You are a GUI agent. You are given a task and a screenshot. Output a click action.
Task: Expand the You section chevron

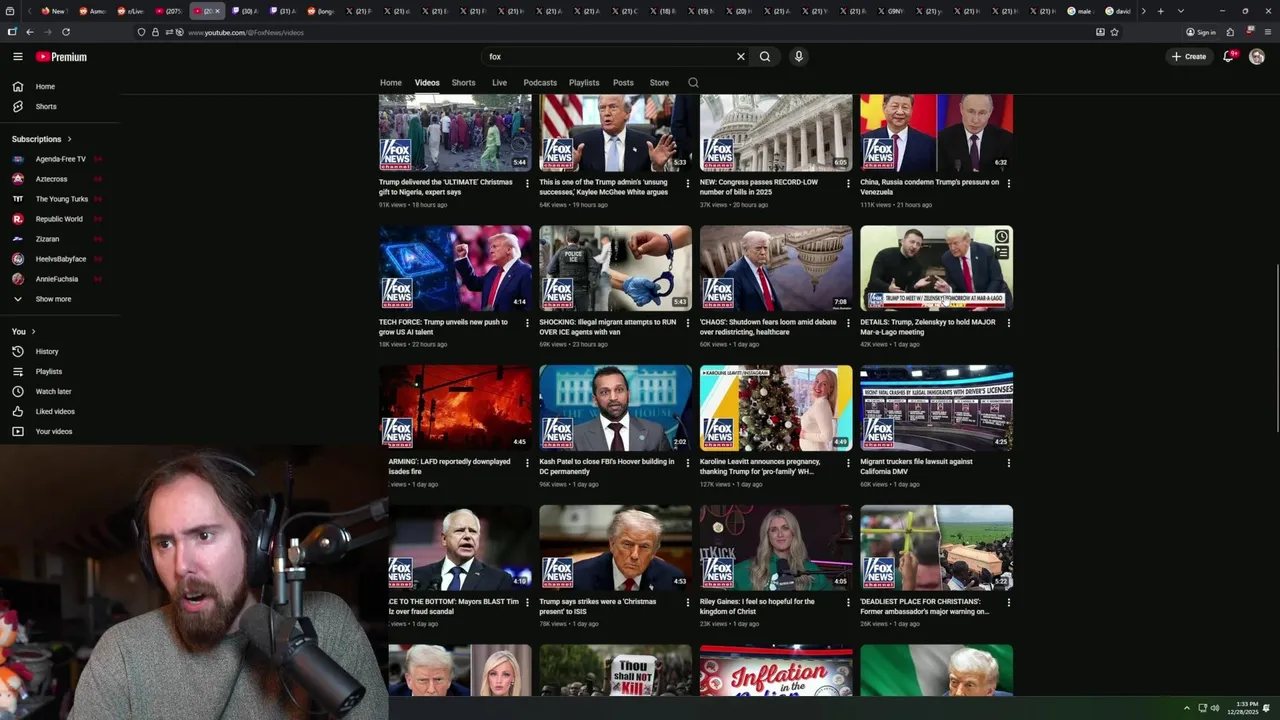pos(33,332)
